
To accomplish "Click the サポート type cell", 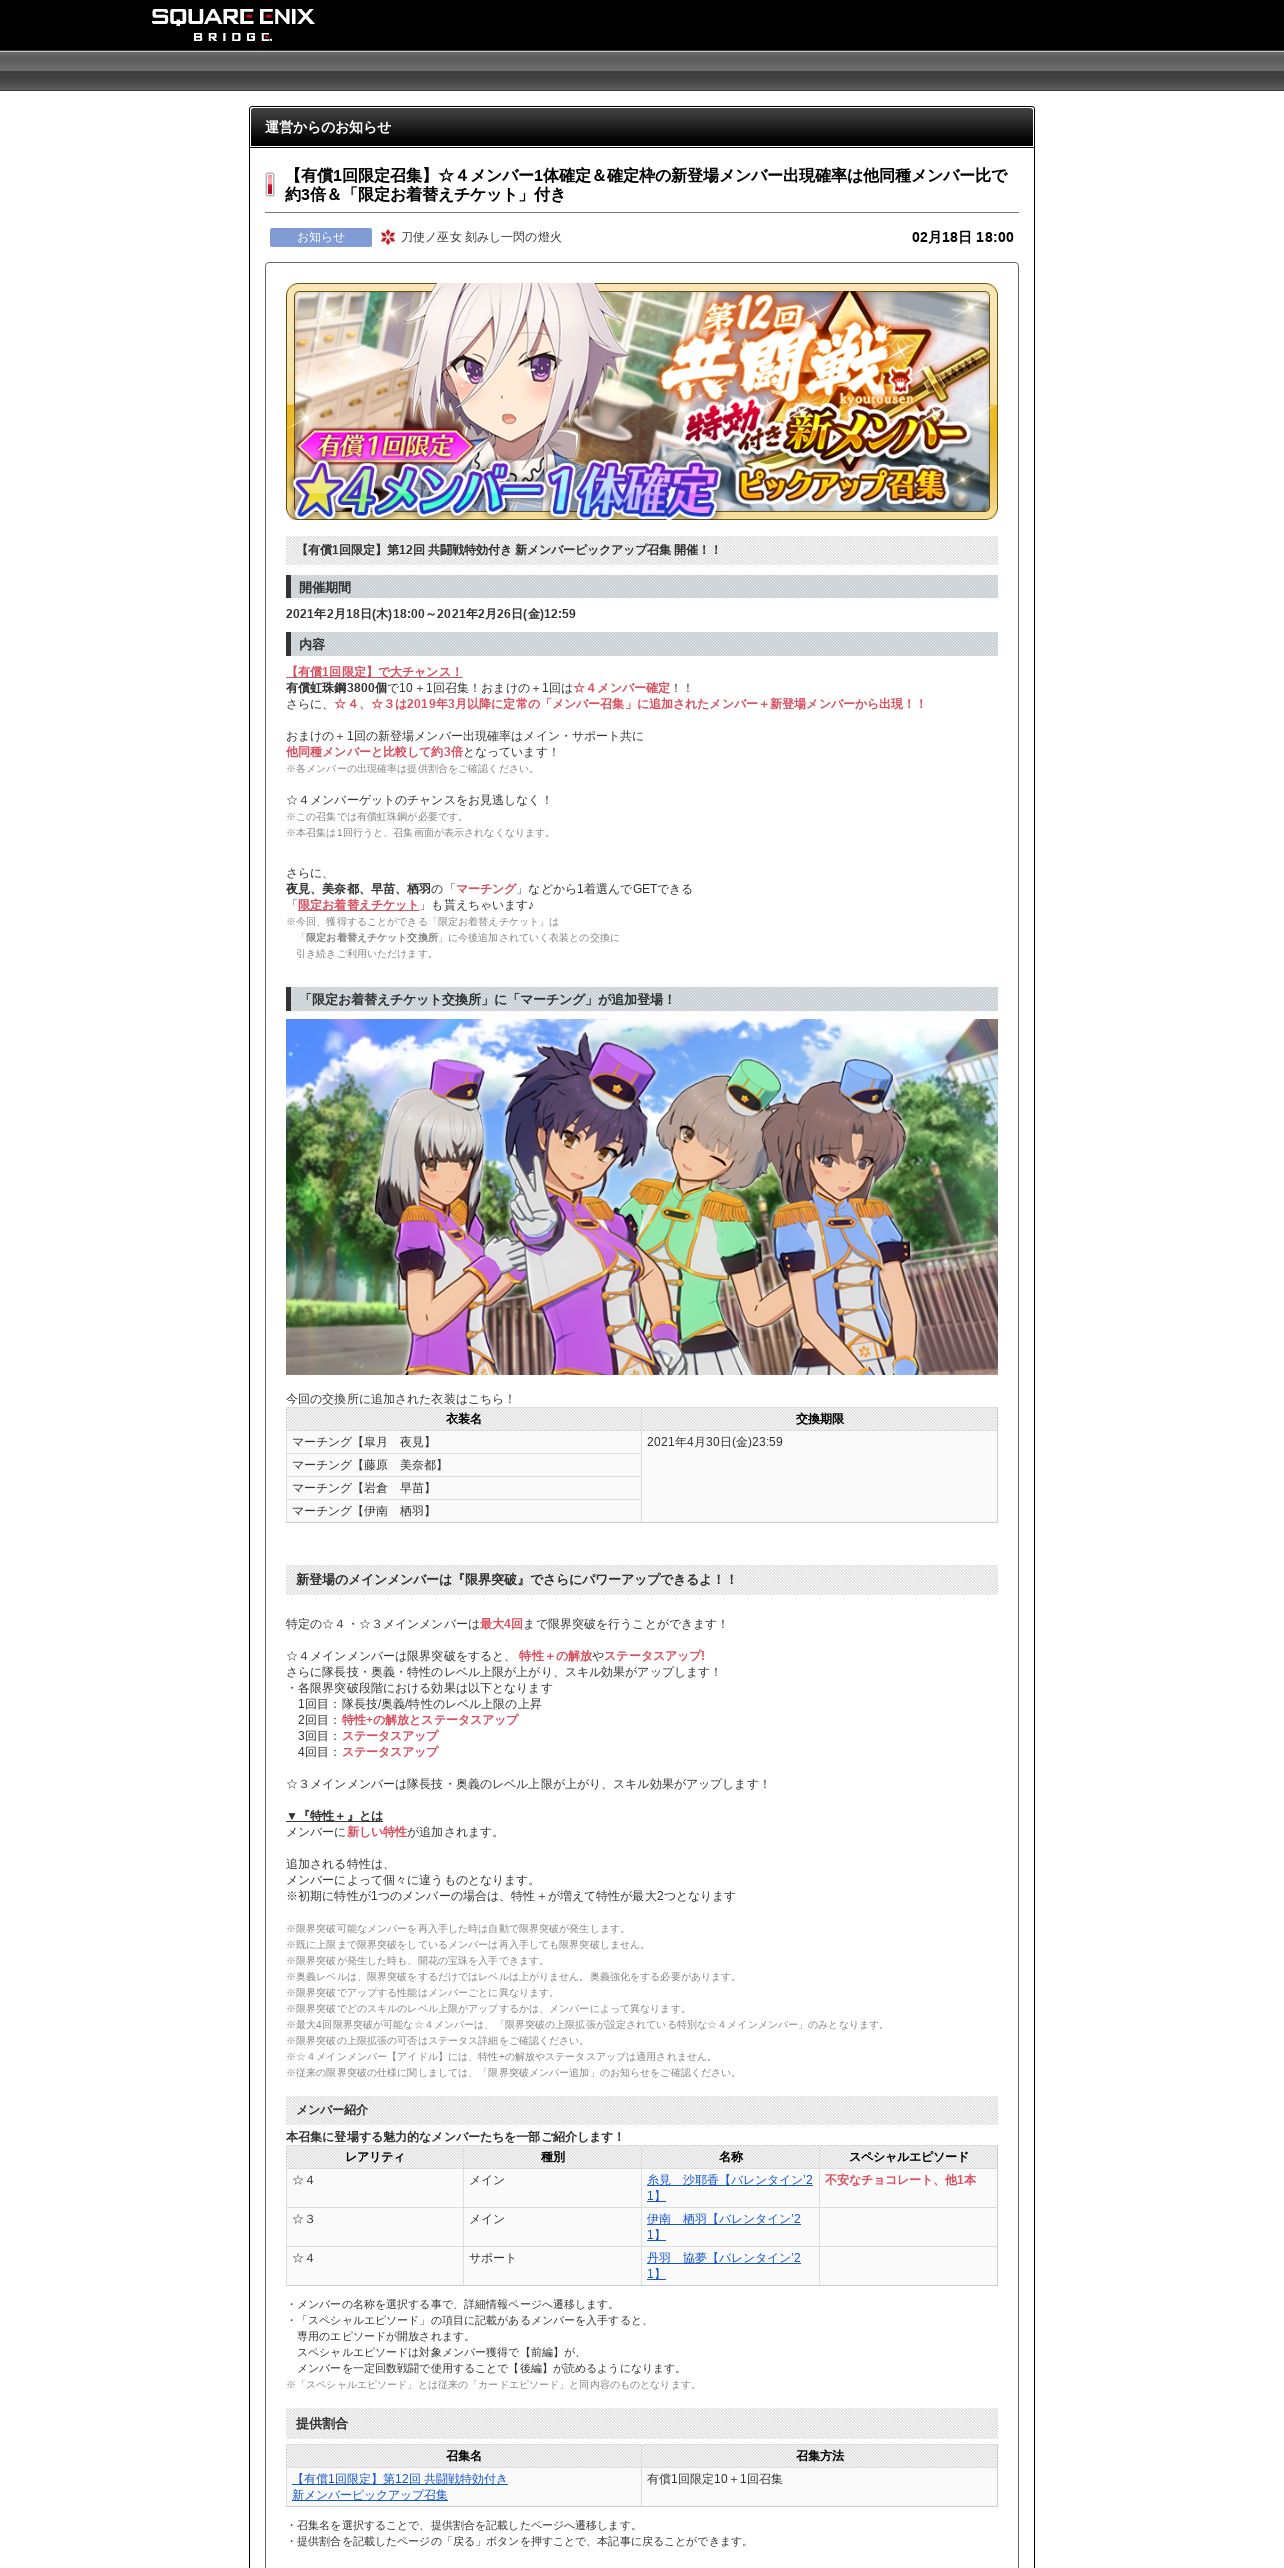I will (x=552, y=2265).
